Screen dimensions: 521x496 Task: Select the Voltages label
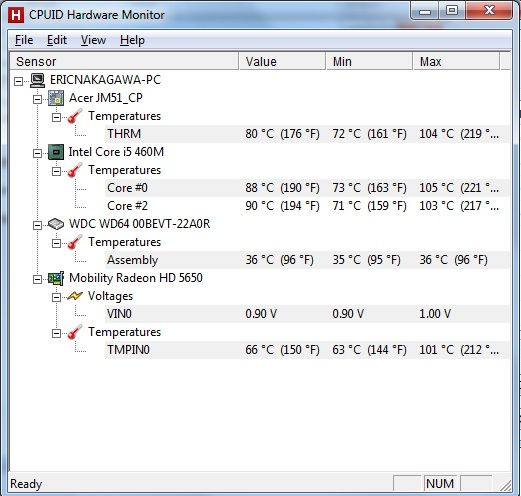pyautogui.click(x=110, y=296)
